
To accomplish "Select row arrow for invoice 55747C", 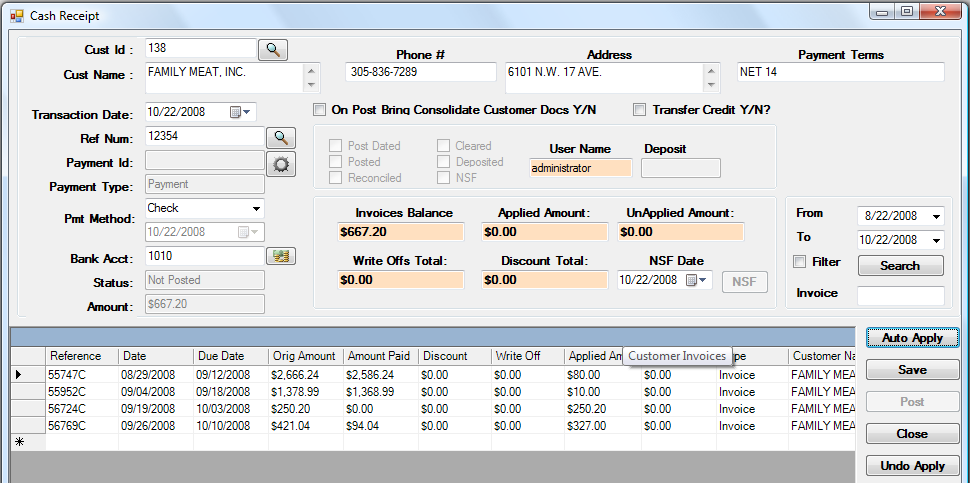I will [x=19, y=375].
